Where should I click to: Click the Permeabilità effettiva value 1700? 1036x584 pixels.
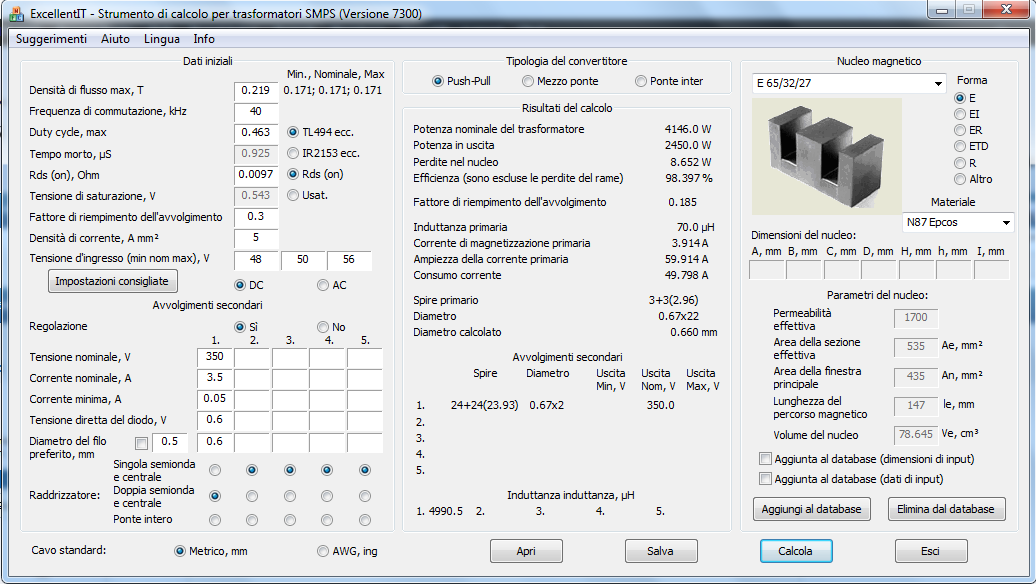click(x=916, y=318)
